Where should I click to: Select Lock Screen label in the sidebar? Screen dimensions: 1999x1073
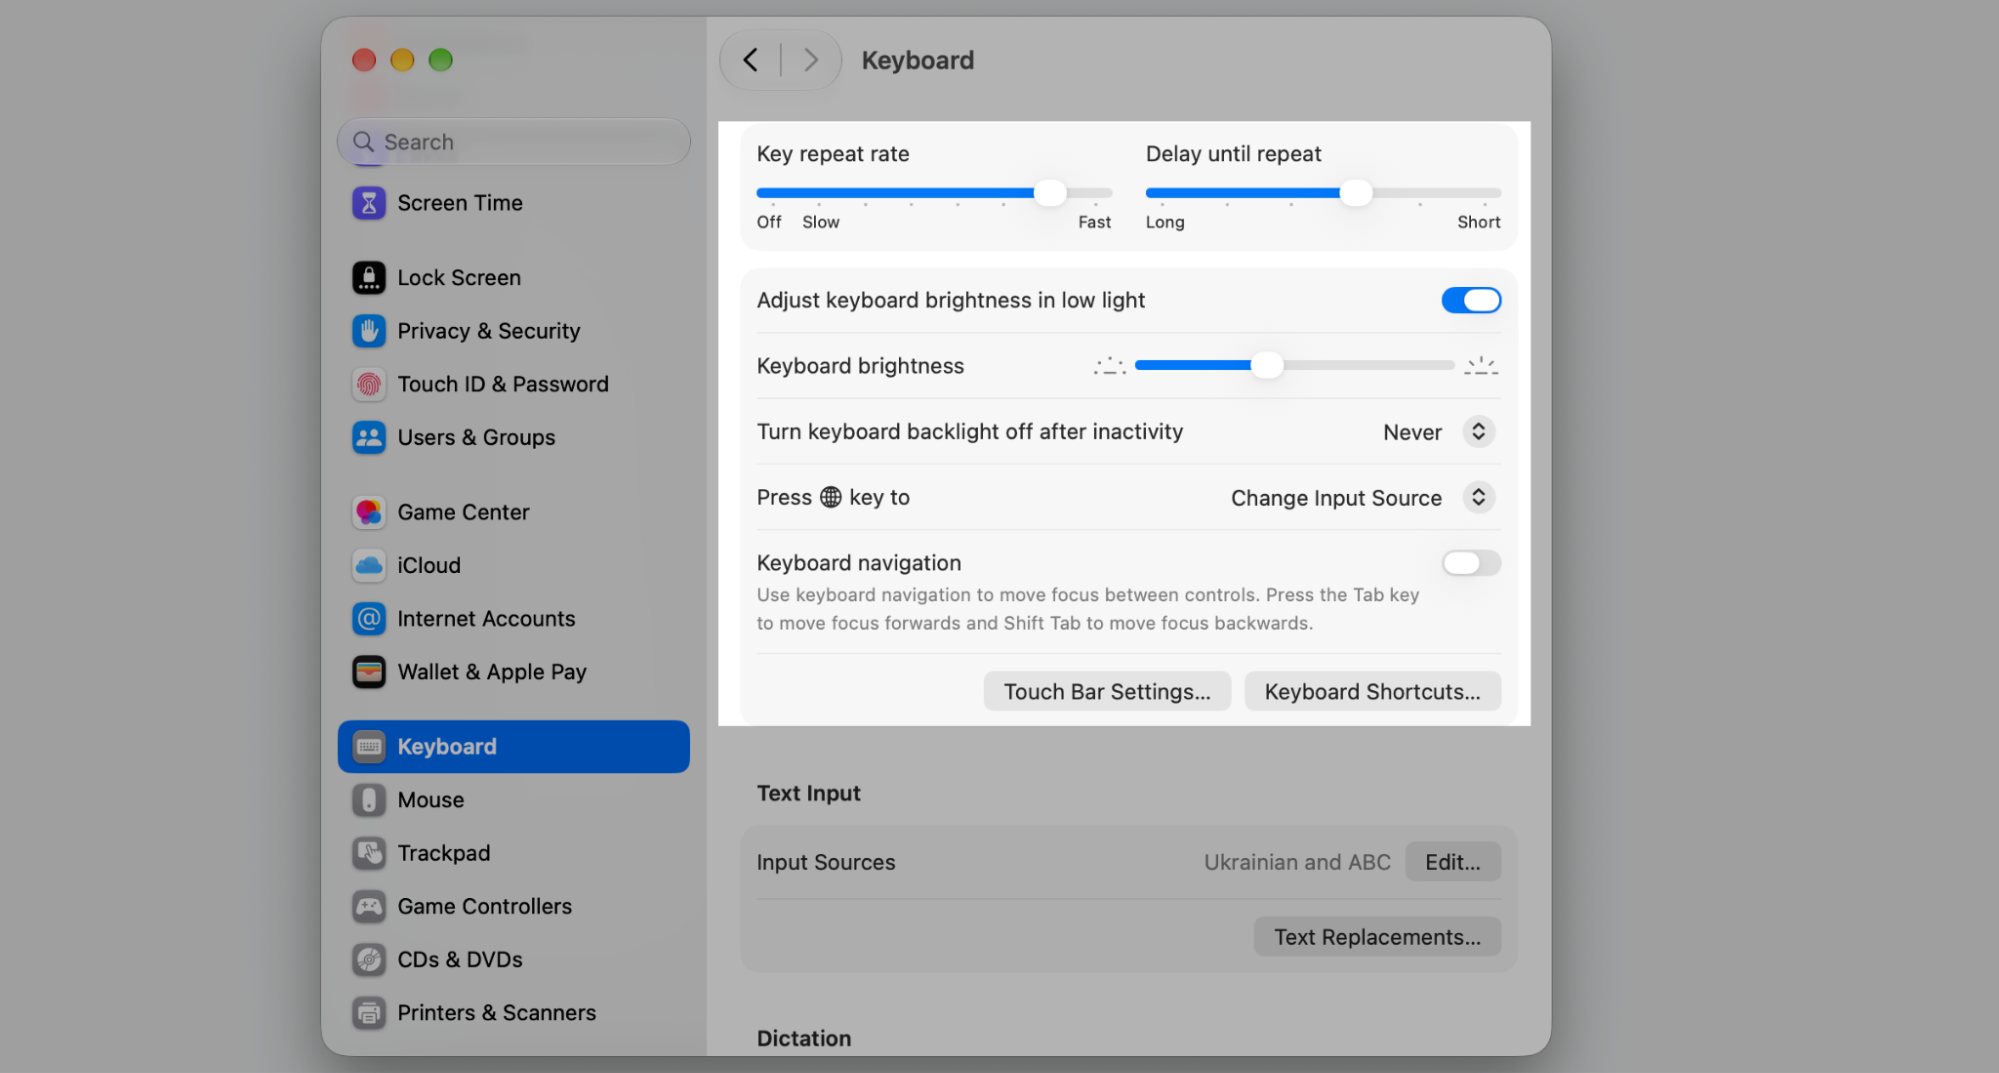point(459,278)
